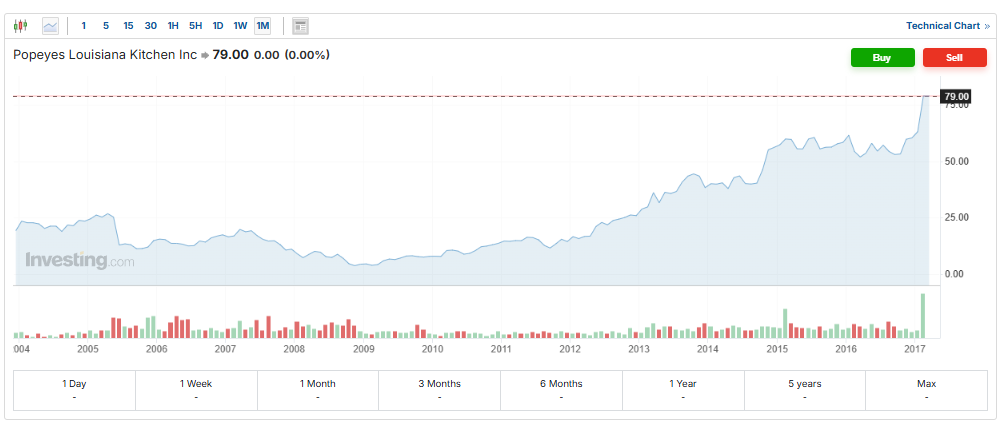This screenshot has height=423, width=1001.
Task: Set the 5-minute chart interval
Action: click(x=106, y=26)
